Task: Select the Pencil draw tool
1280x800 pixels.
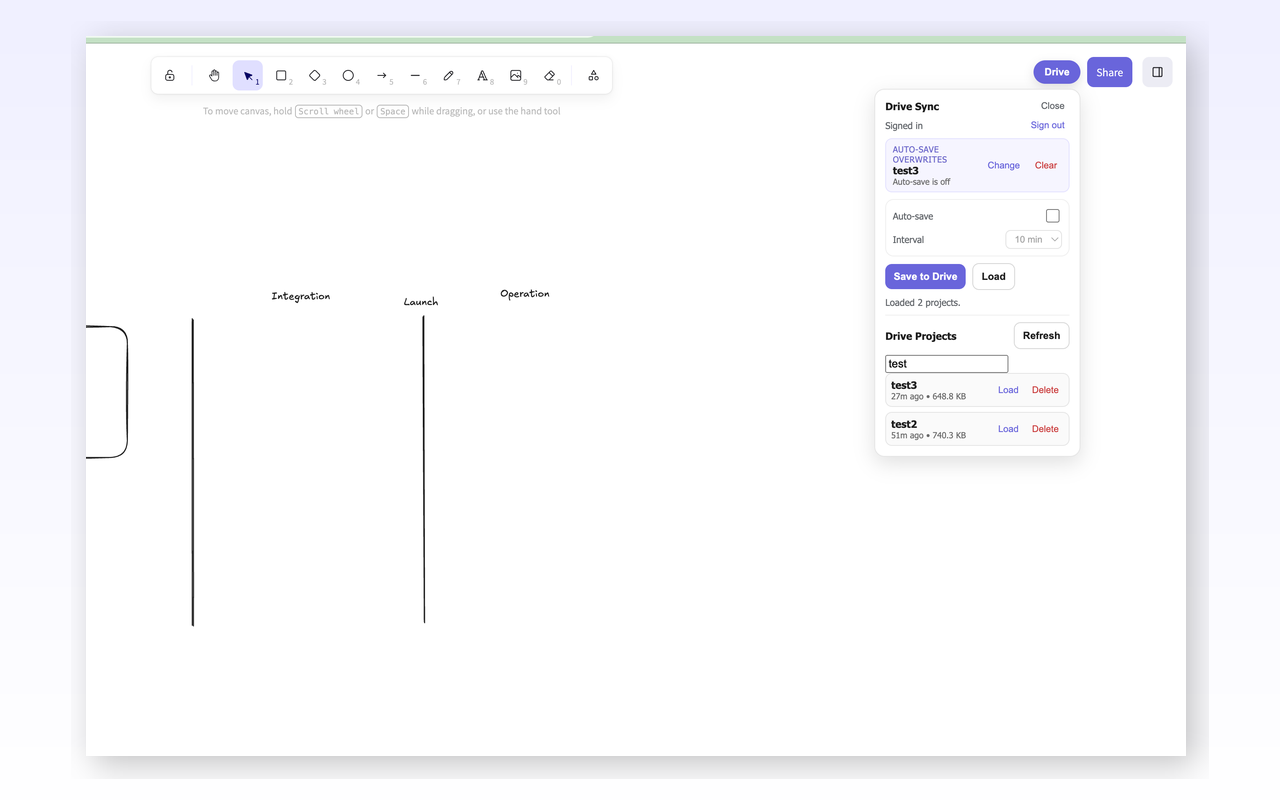Action: click(x=449, y=76)
